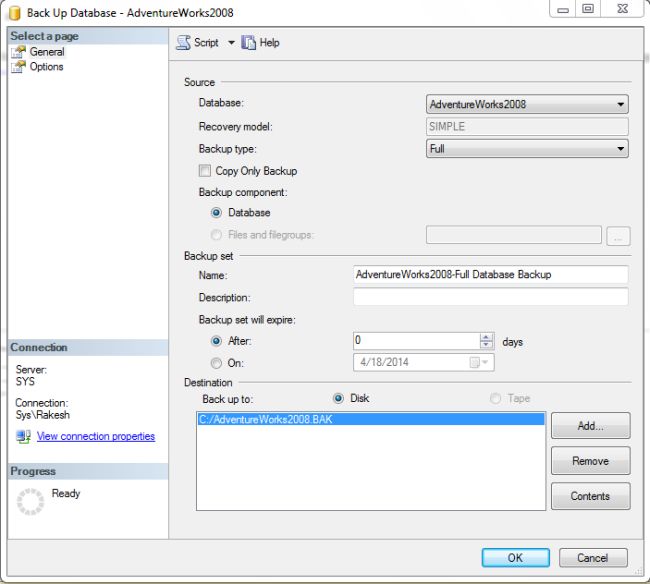
Task: Click the Contents button
Action: click(591, 496)
